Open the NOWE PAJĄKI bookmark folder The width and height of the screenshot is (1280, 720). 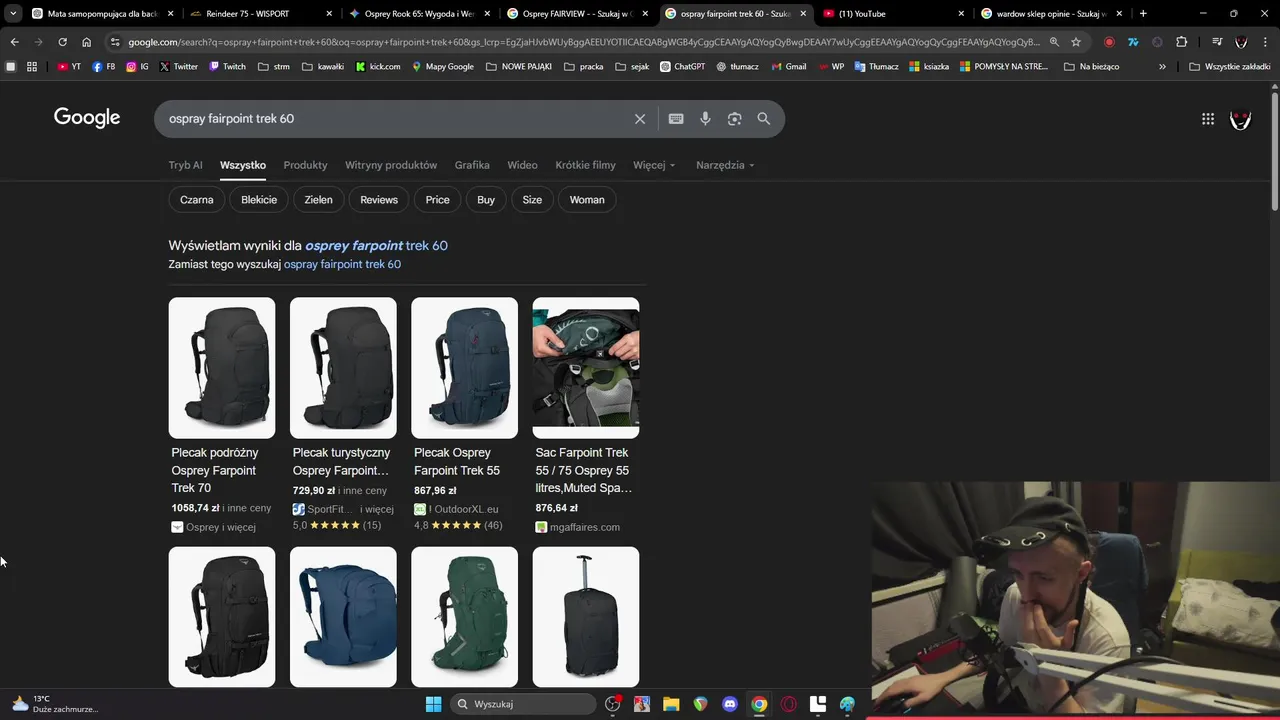click(x=519, y=66)
